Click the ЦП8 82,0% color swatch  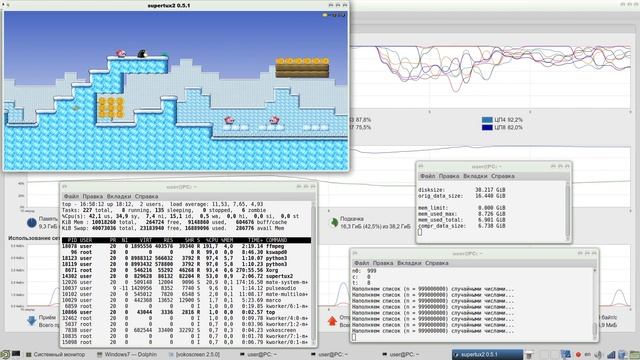487,127
